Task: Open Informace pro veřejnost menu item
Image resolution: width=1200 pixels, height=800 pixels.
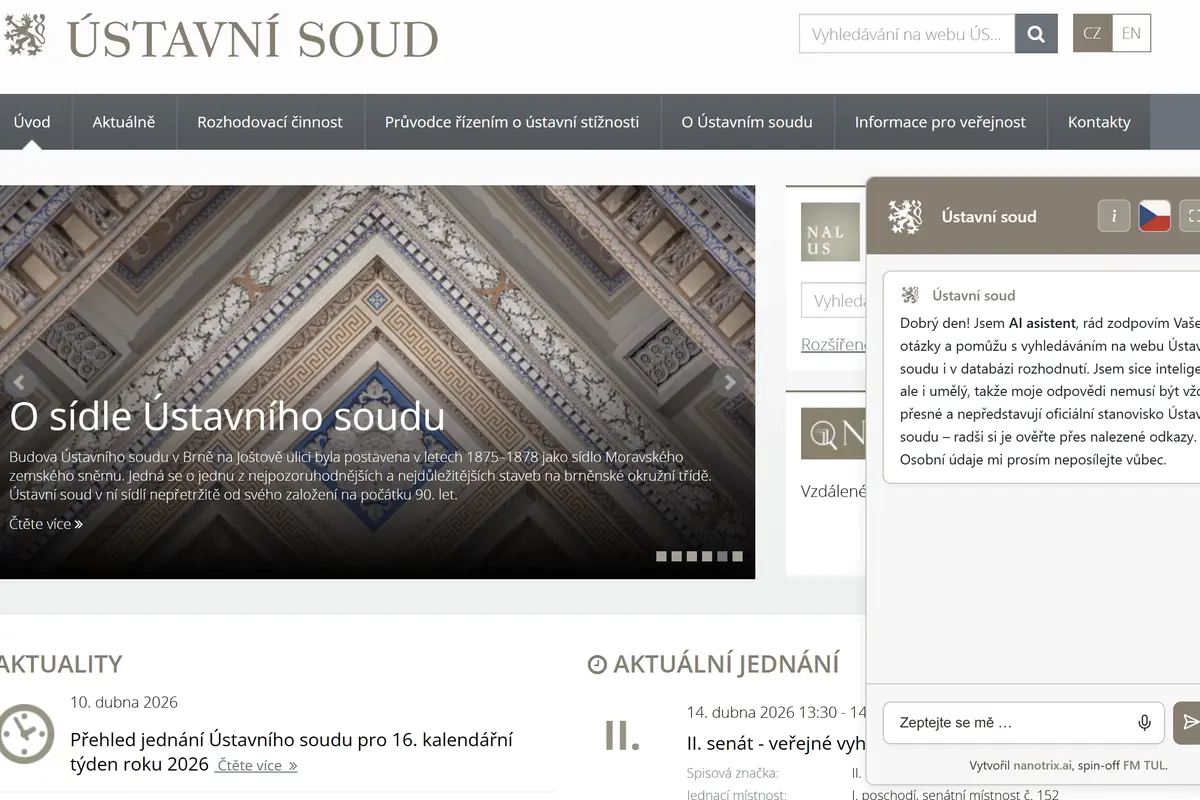Action: tap(940, 122)
